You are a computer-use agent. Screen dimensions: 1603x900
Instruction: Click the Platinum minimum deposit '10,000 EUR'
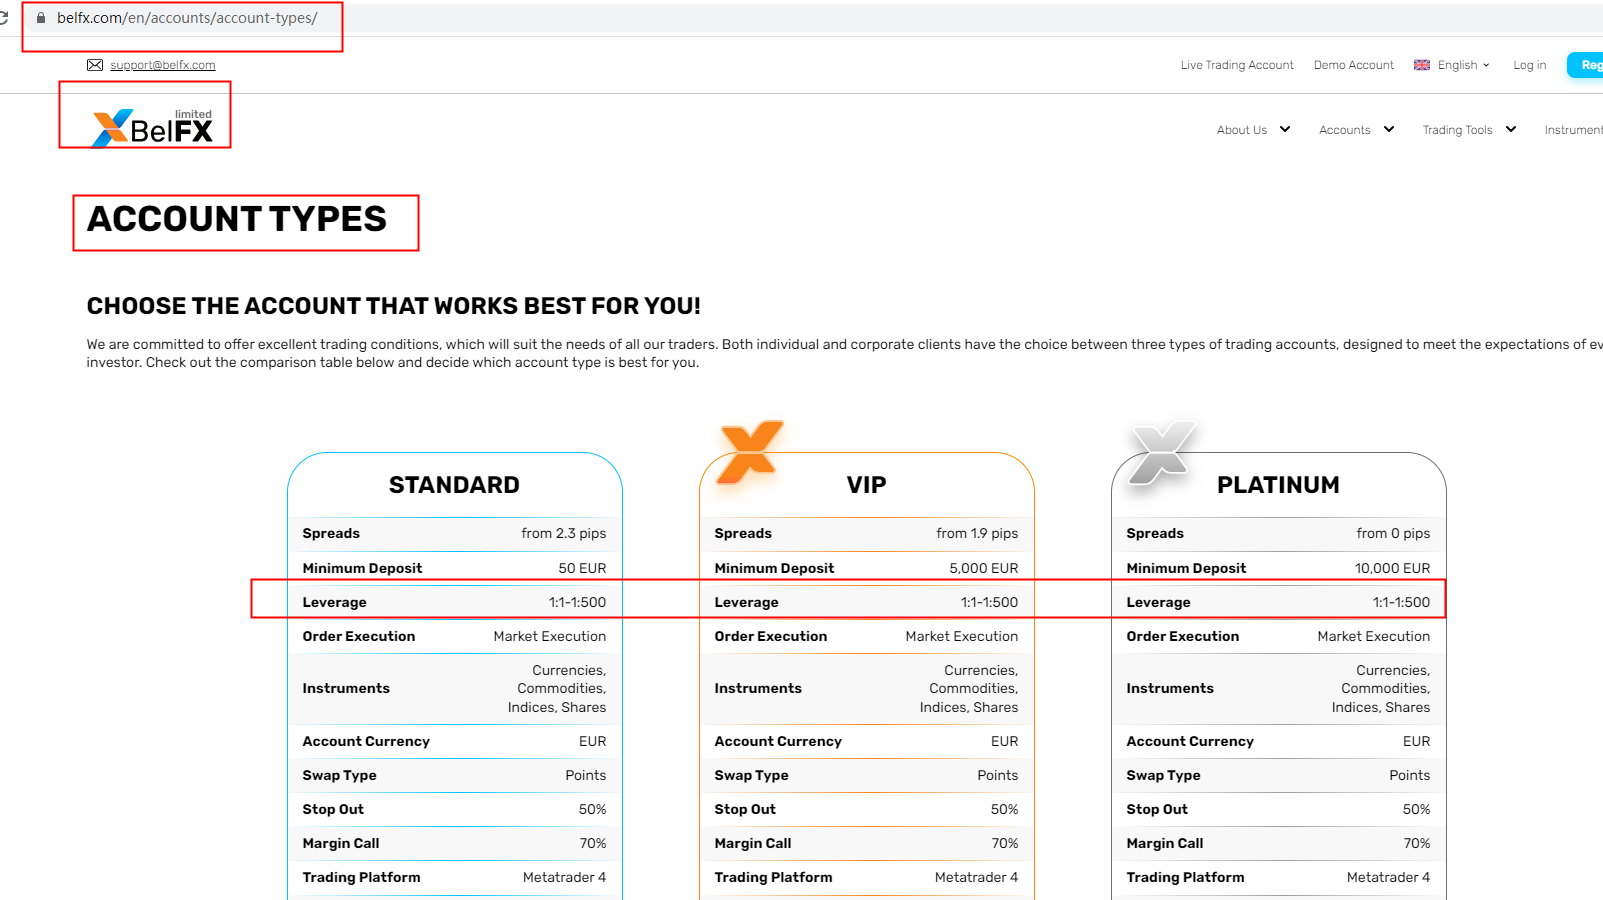click(1392, 568)
